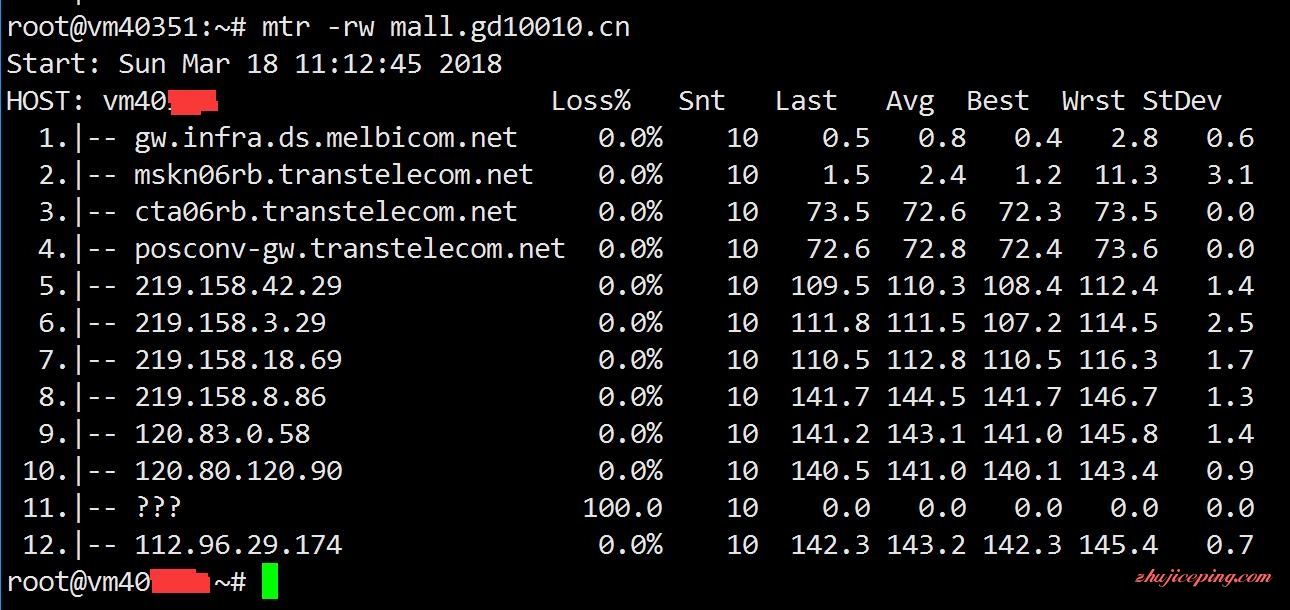
Task: Click IP address 219.158.3.29
Action: pyautogui.click(x=230, y=323)
